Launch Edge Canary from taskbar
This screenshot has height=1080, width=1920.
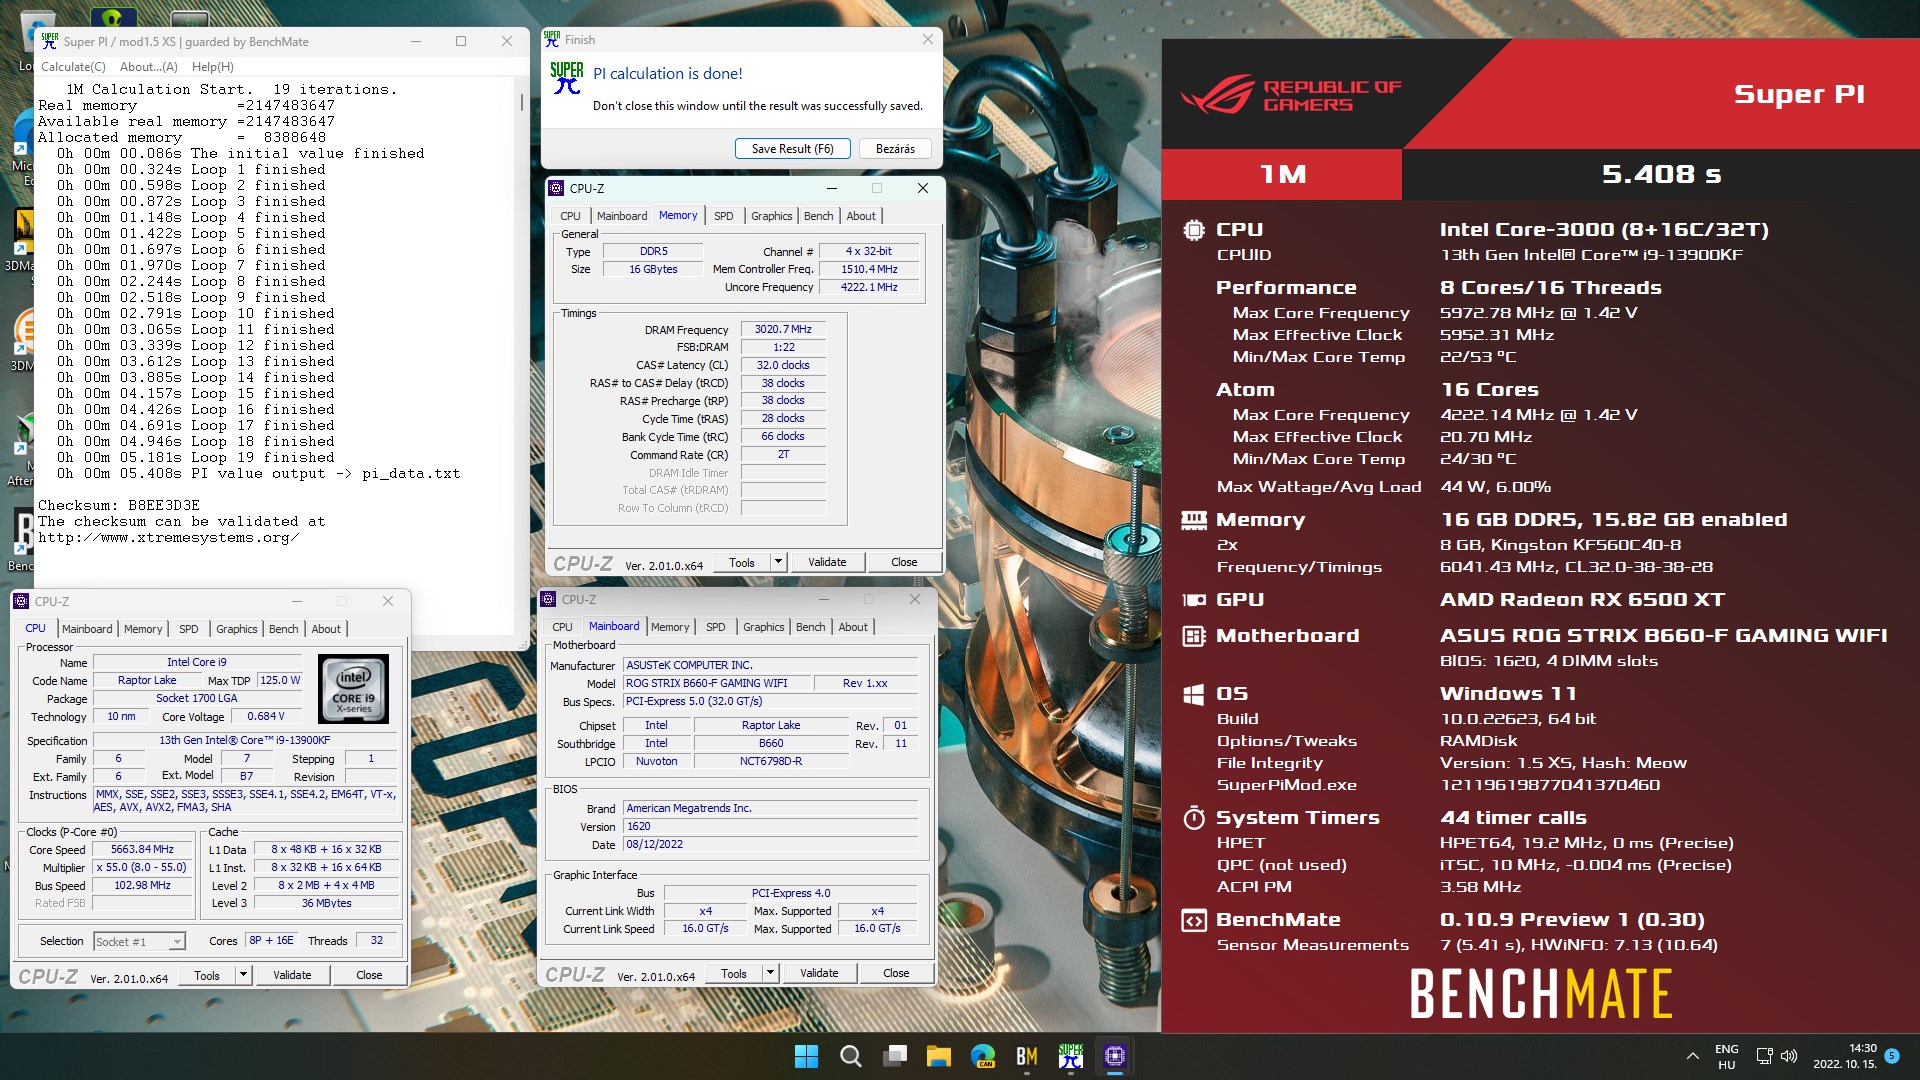pos(983,1056)
